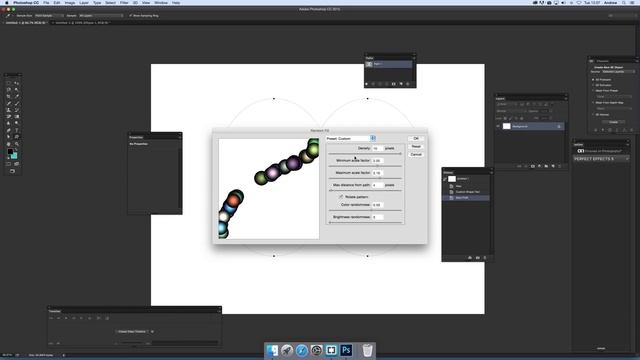
Task: Adjust the Density slider
Action: (x=365, y=154)
